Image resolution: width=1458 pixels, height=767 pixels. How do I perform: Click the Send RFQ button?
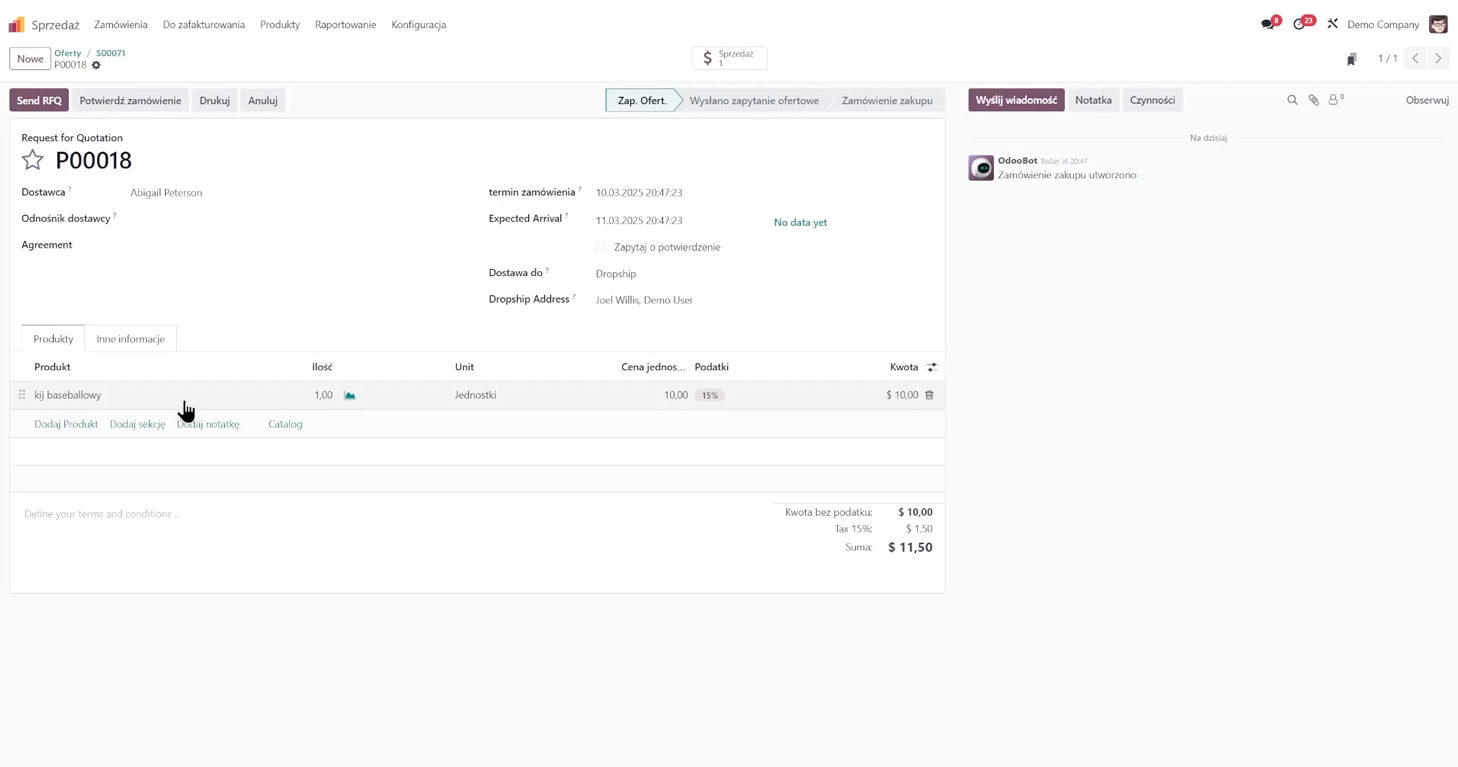pos(39,100)
